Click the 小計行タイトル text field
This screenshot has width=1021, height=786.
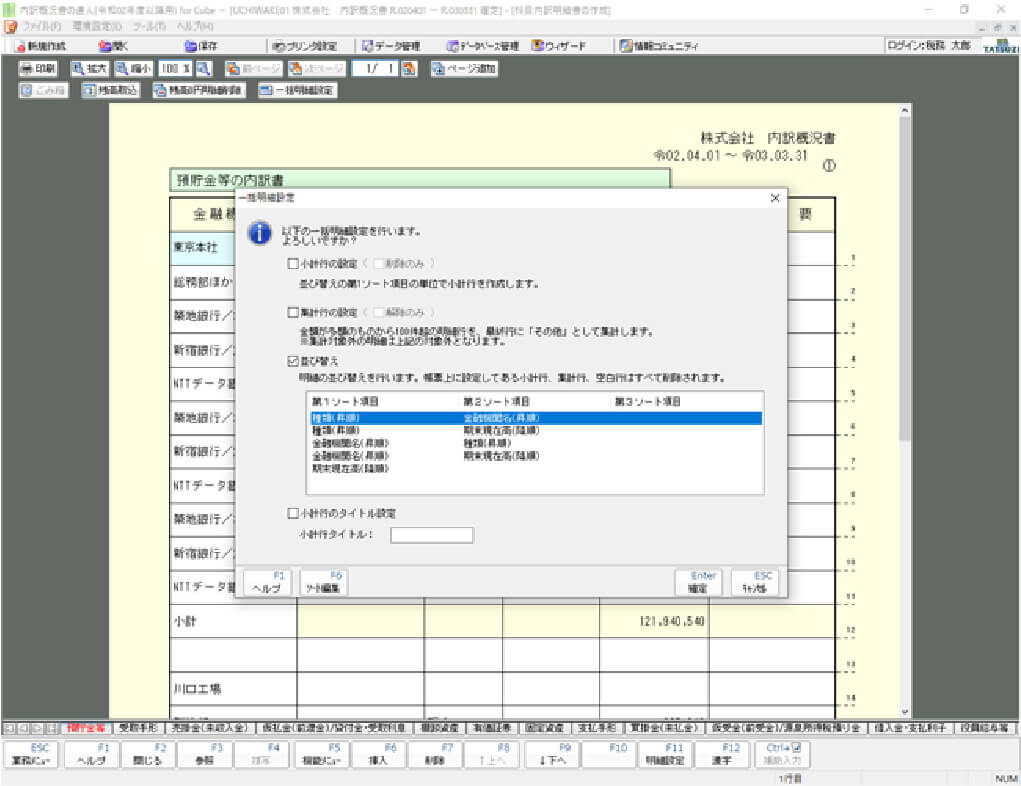point(432,535)
